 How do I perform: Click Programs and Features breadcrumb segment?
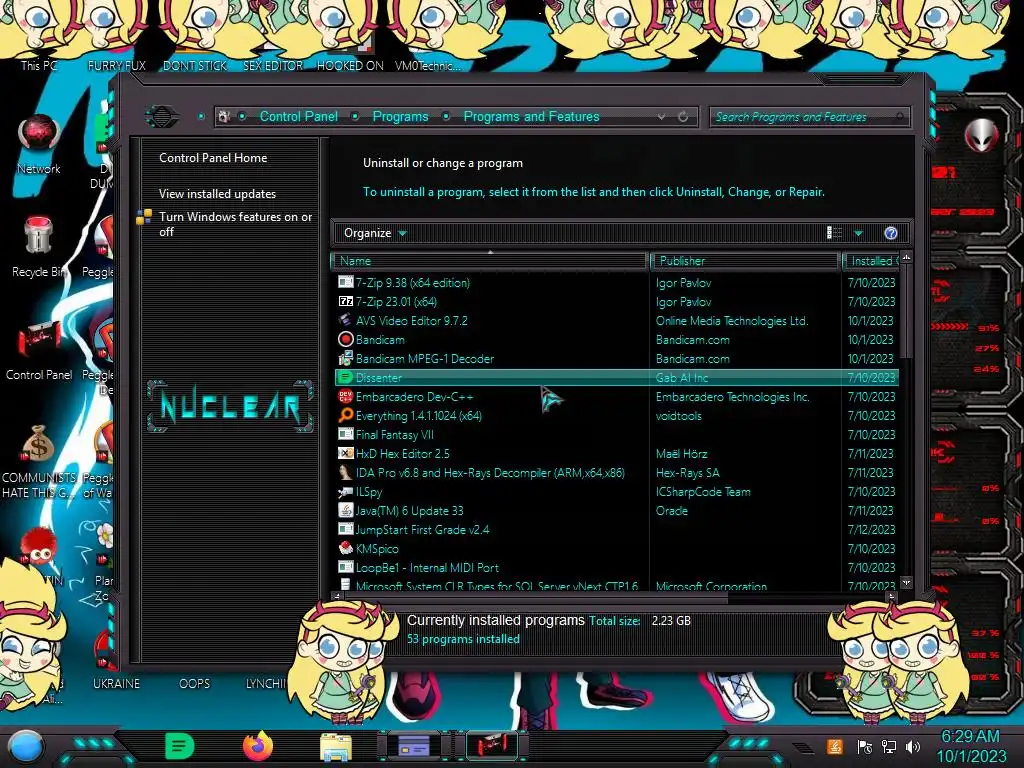click(532, 116)
